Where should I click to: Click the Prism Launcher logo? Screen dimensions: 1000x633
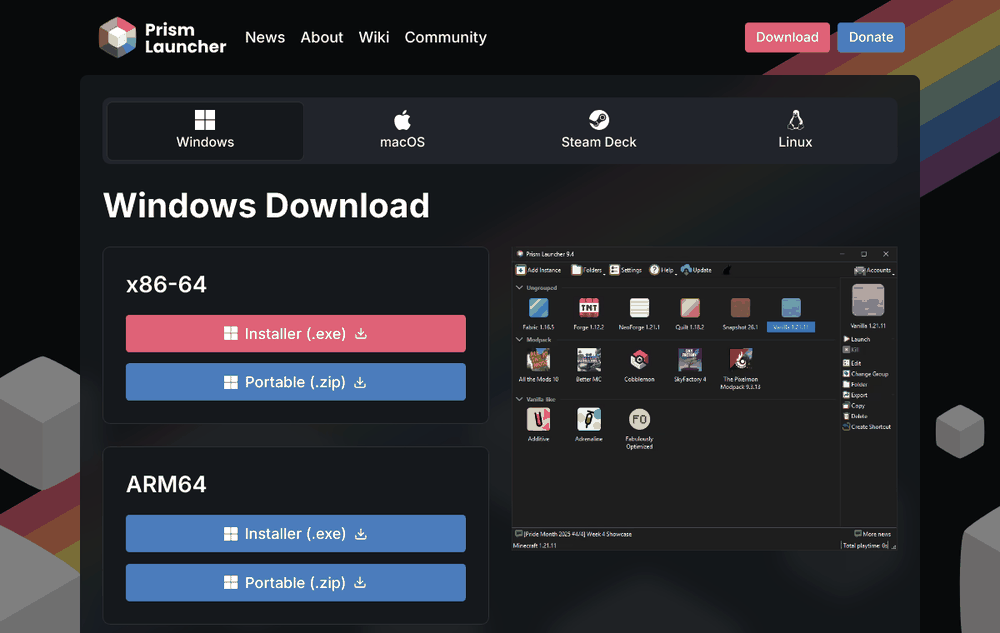coord(162,37)
